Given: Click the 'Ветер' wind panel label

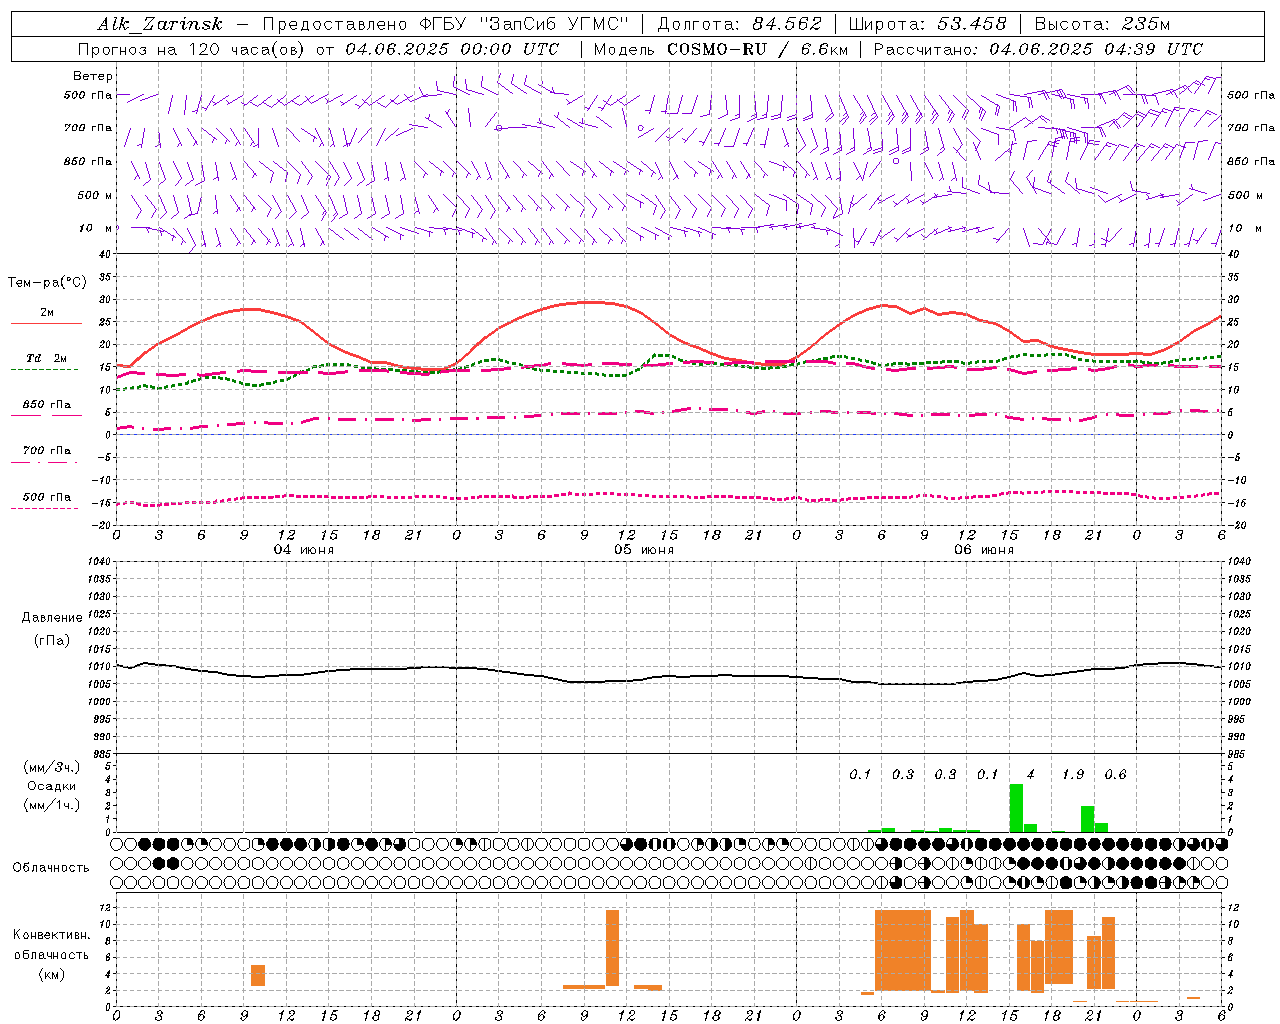Looking at the screenshot, I should click(93, 76).
